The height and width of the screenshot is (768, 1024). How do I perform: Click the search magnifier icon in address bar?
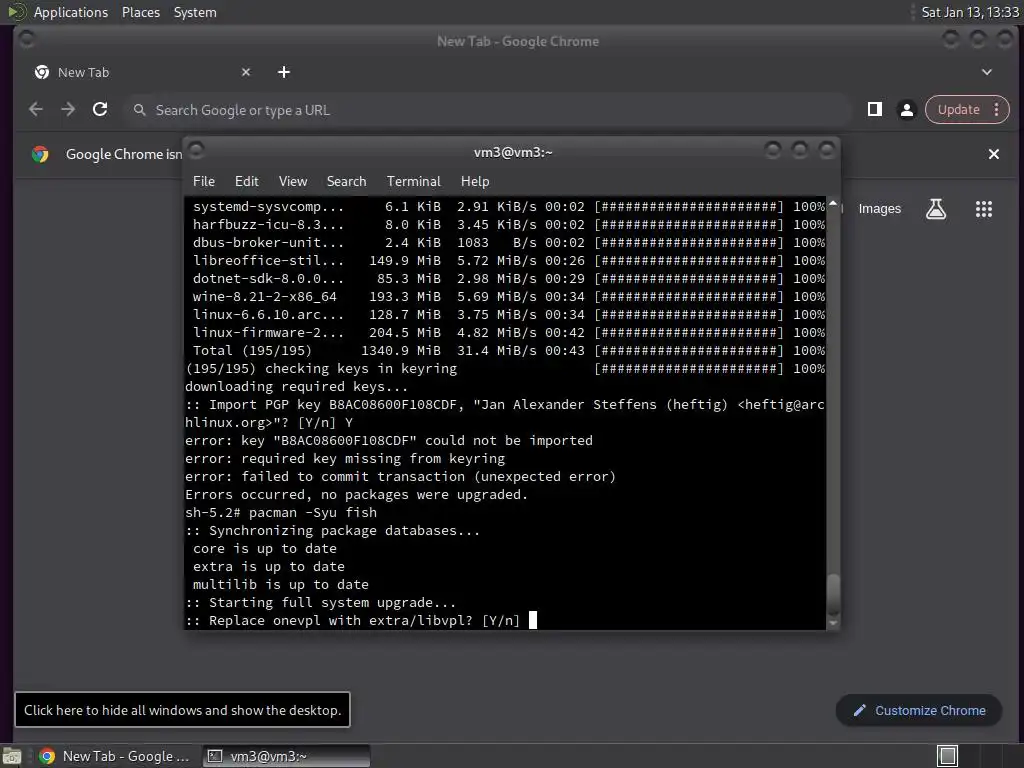click(139, 110)
